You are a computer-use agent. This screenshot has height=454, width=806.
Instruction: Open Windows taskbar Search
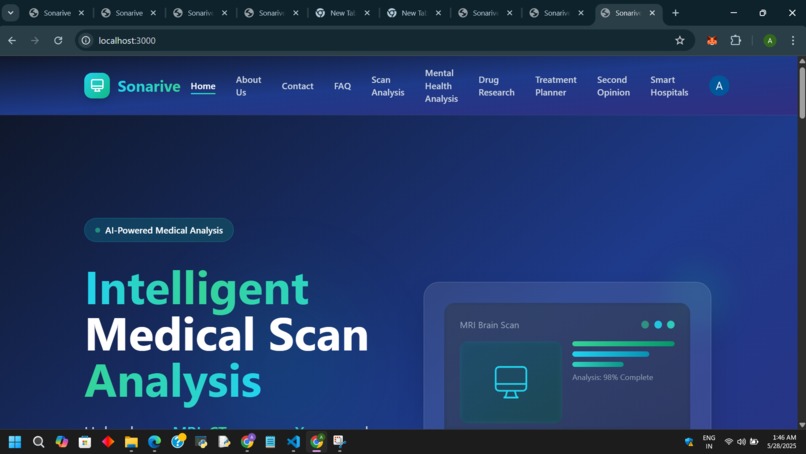pyautogui.click(x=39, y=442)
